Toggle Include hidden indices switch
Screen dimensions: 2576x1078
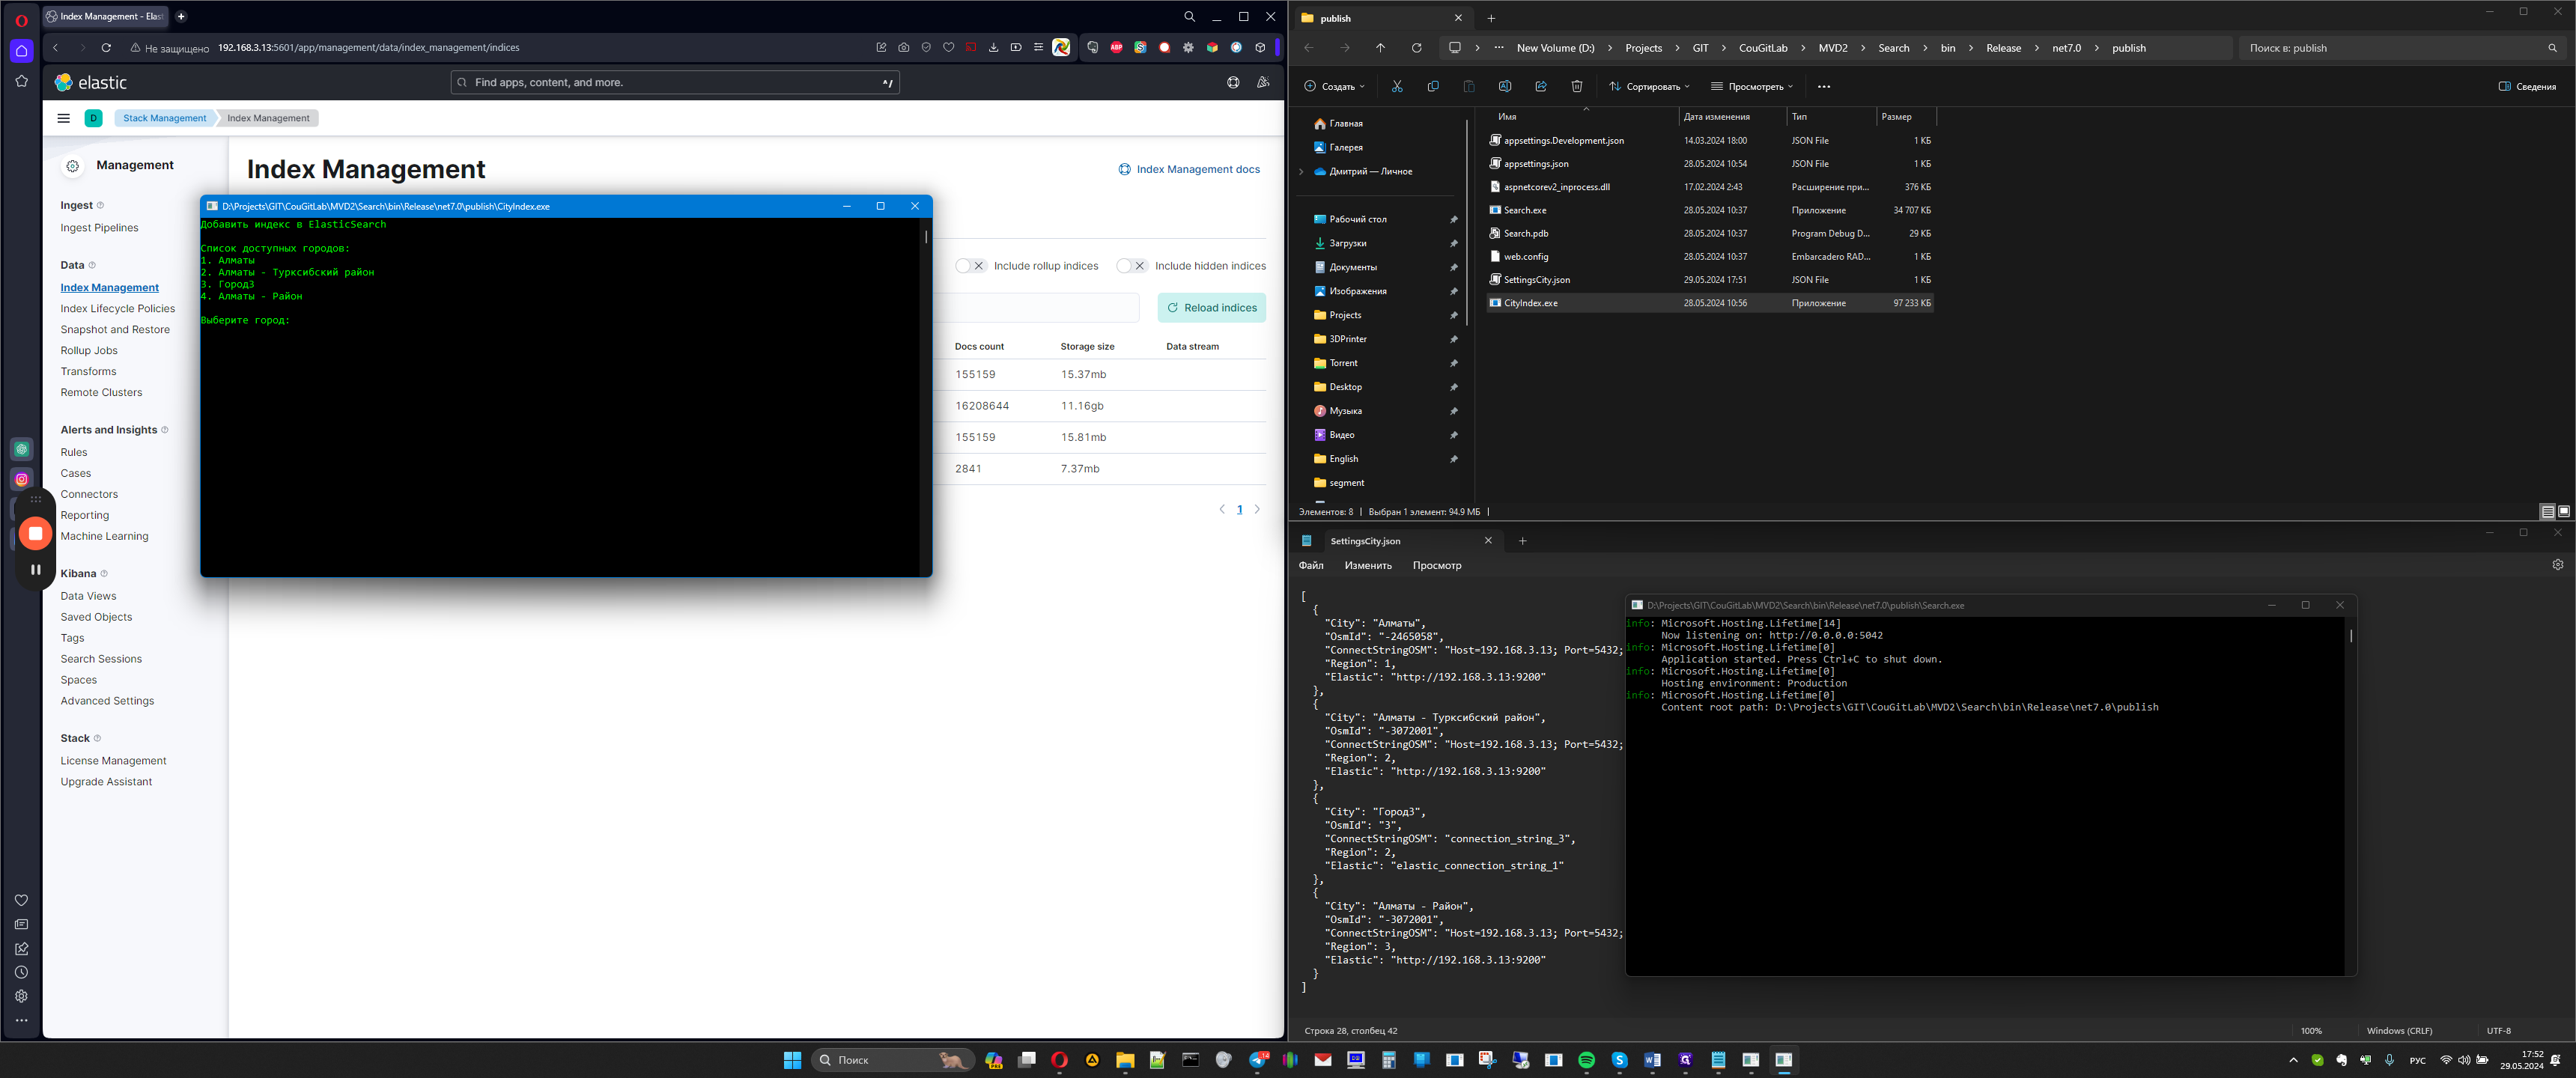(x=1132, y=266)
